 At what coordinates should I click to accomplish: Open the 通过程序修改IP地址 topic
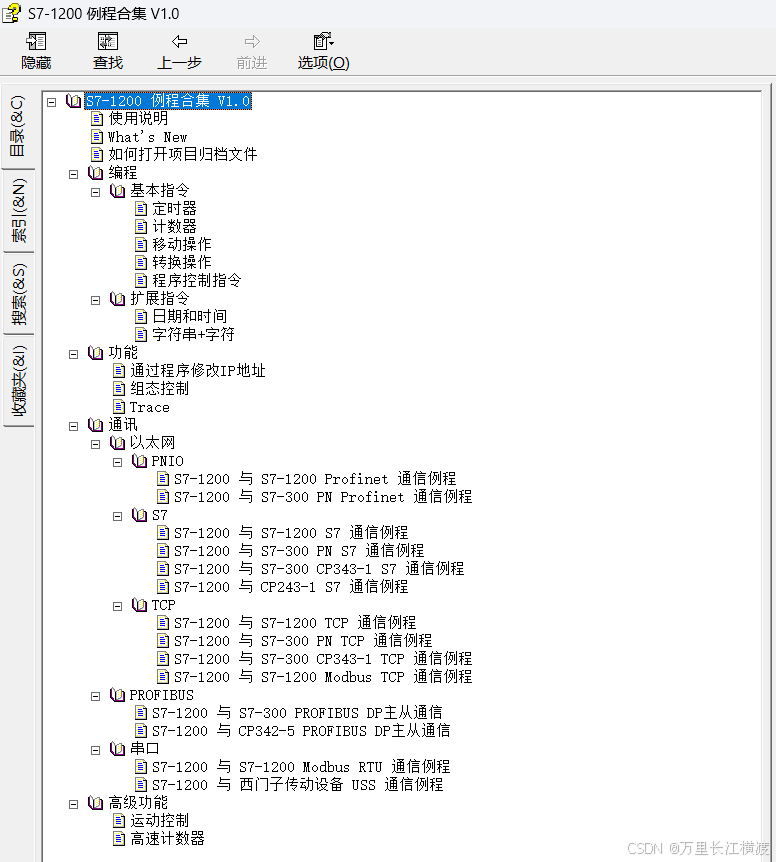point(198,371)
